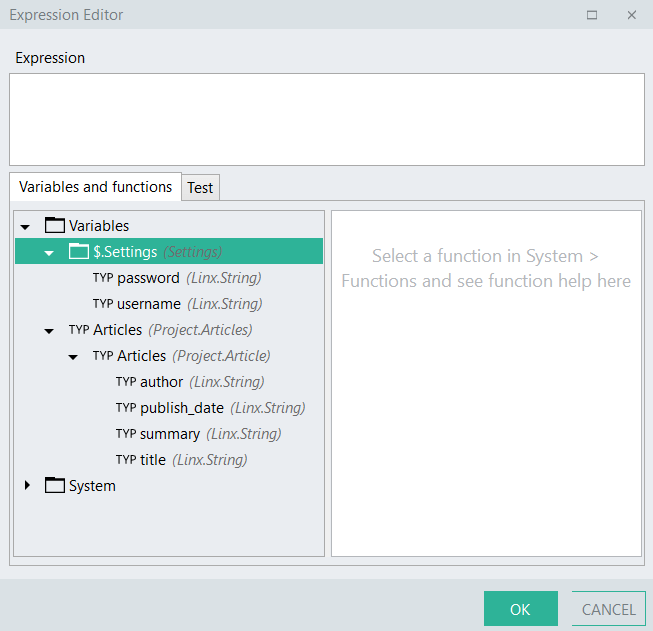Click the (Project.Articles) type text
This screenshot has width=653, height=631.
pos(200,330)
